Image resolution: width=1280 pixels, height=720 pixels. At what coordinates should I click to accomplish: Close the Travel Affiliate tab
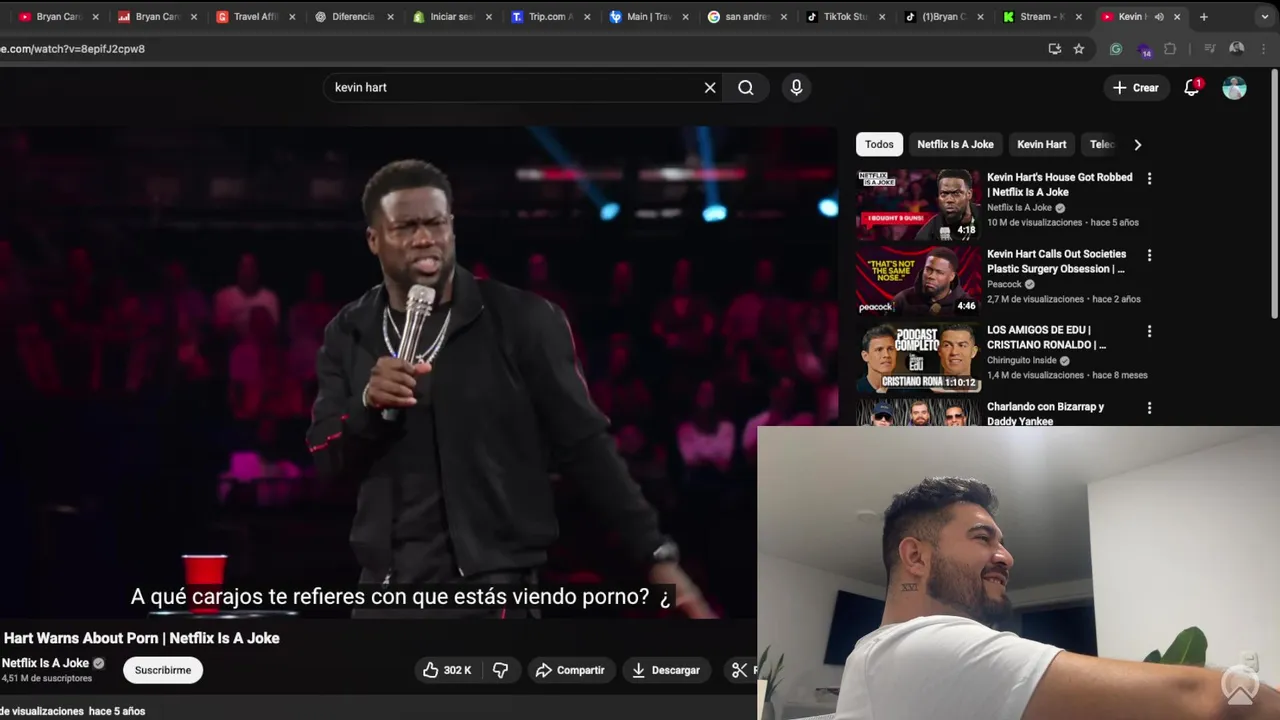[292, 17]
